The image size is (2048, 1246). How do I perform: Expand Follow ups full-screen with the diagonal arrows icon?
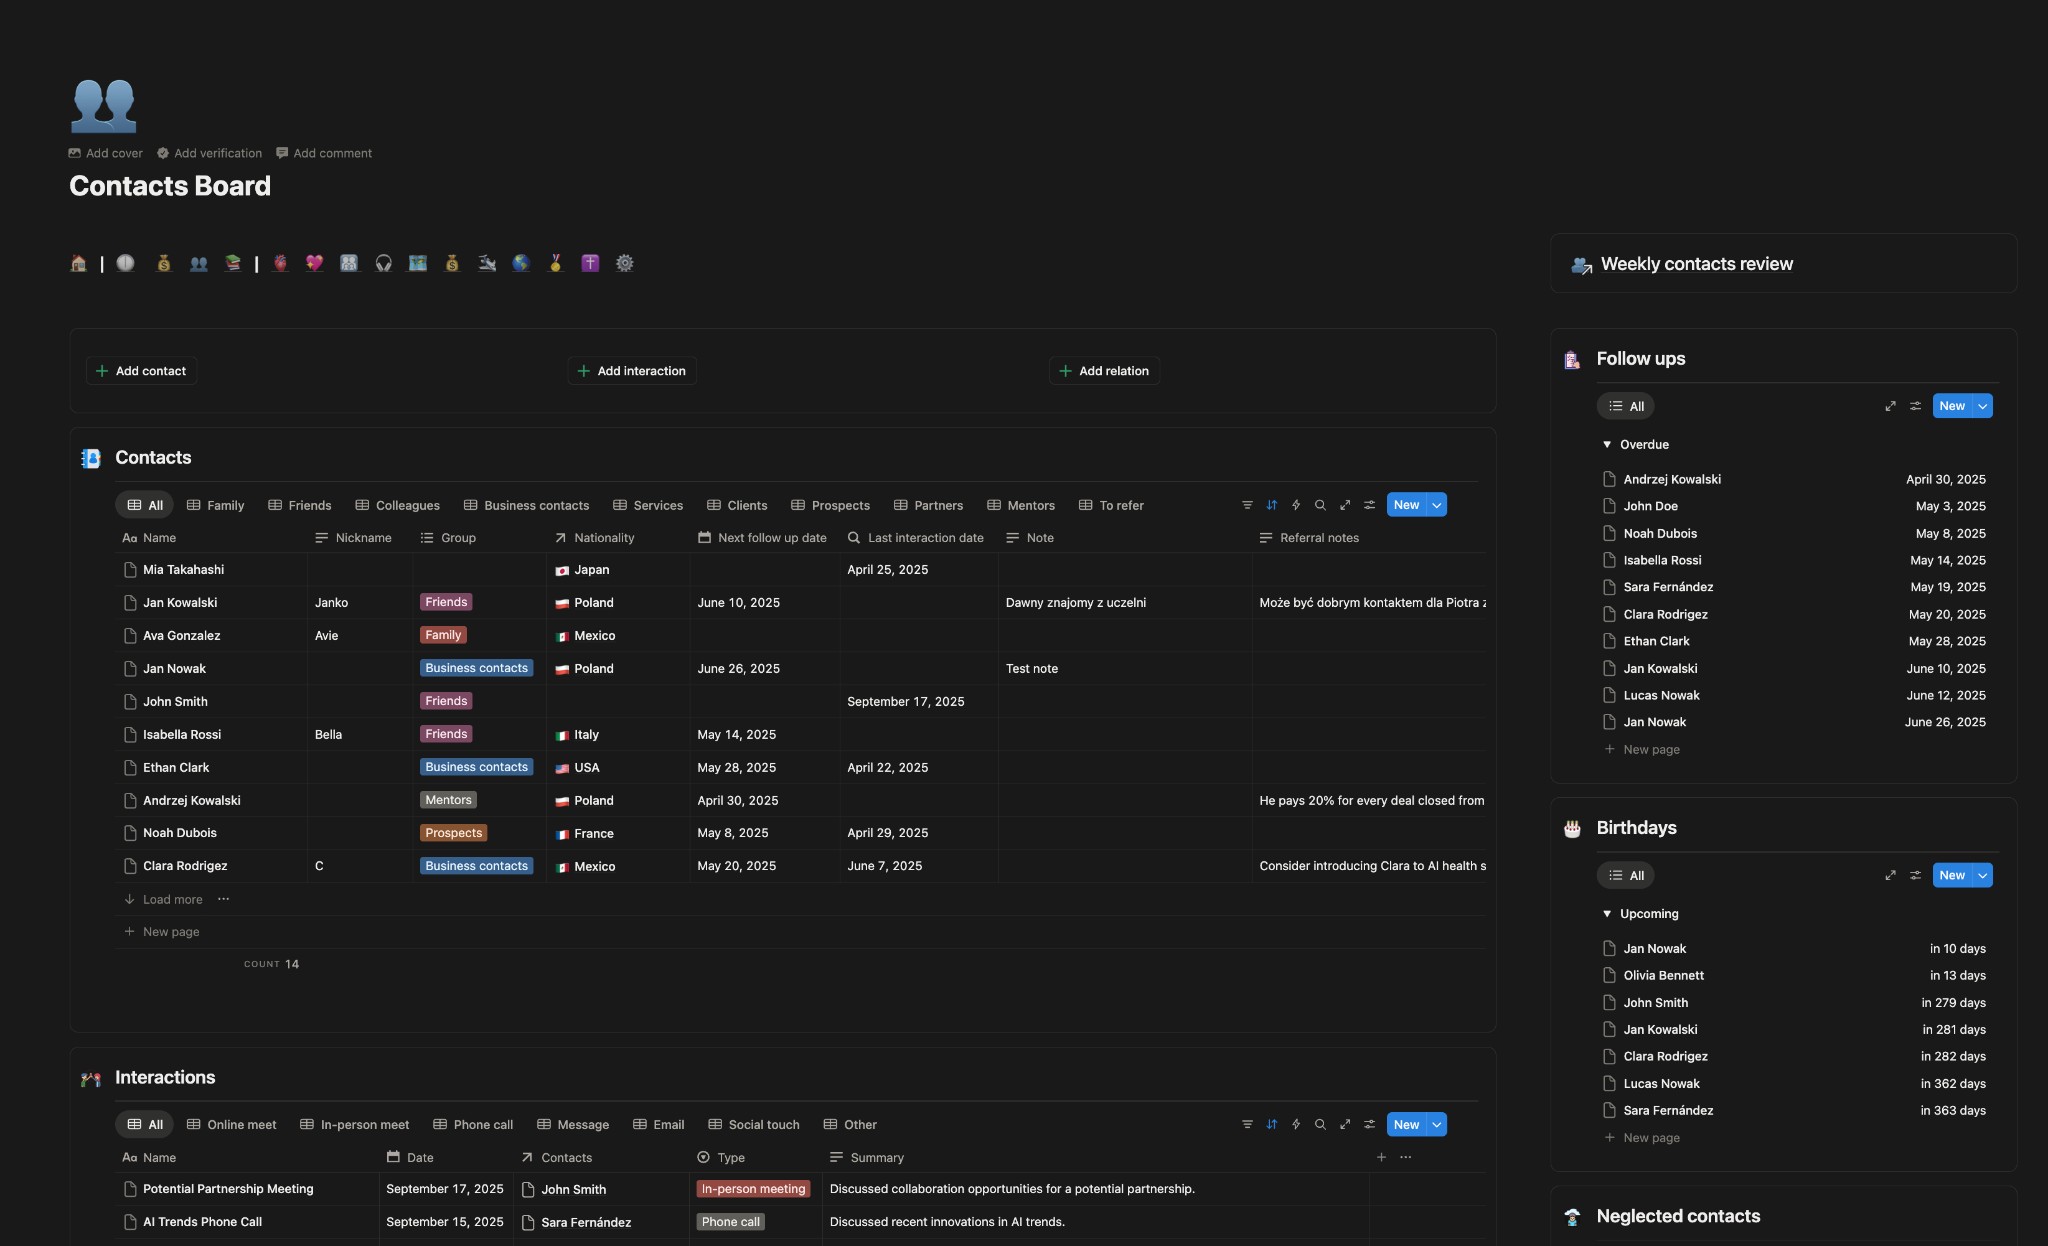pyautogui.click(x=1890, y=406)
